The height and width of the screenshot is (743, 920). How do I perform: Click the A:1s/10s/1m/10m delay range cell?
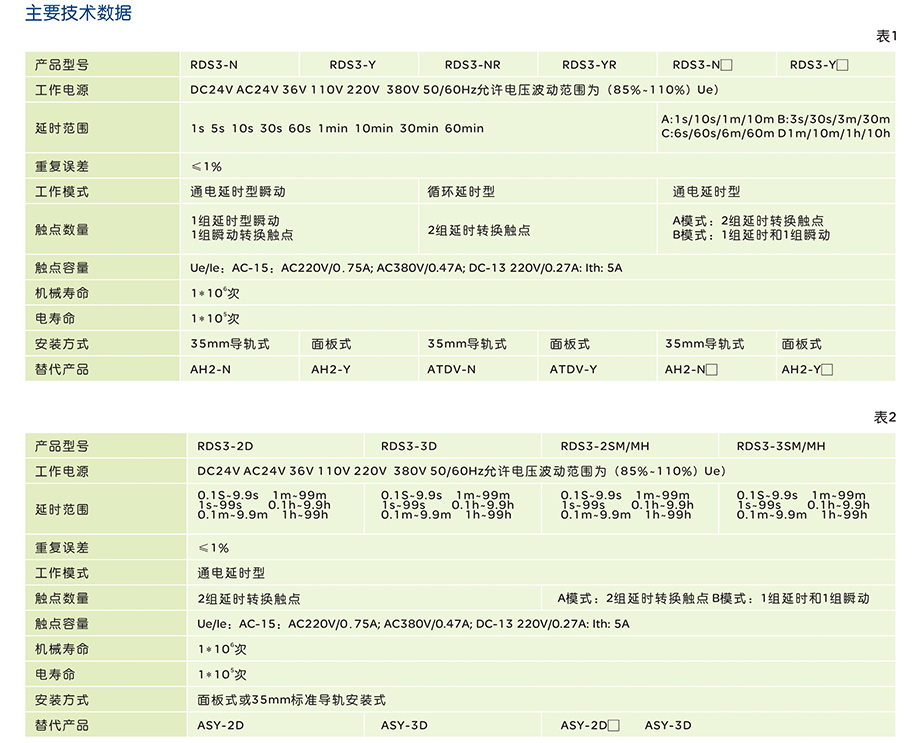click(x=776, y=126)
